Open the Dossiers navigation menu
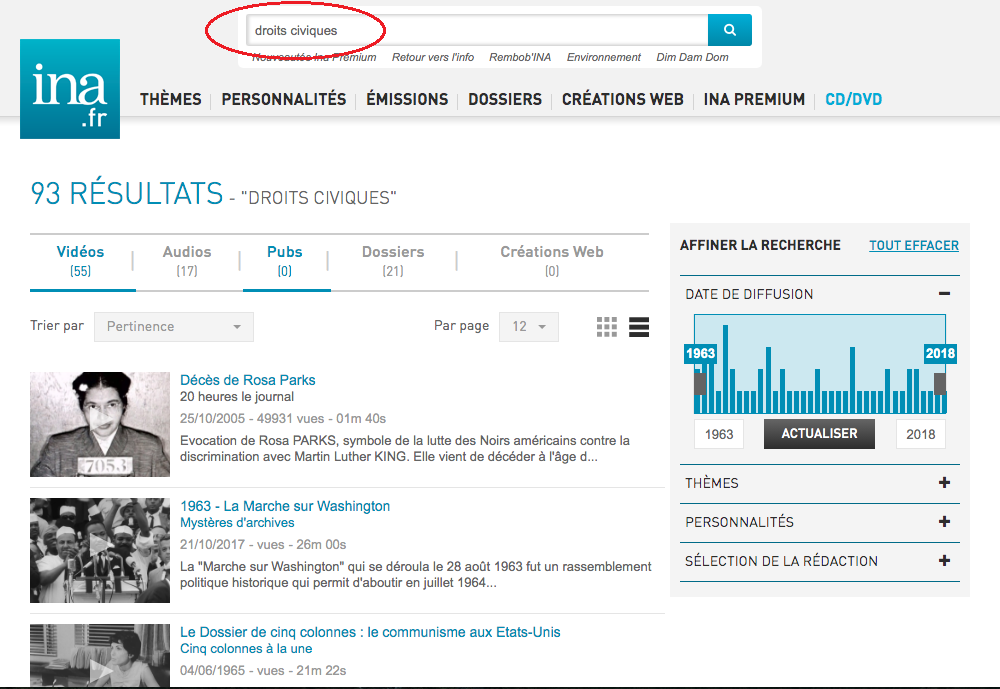 click(x=505, y=100)
